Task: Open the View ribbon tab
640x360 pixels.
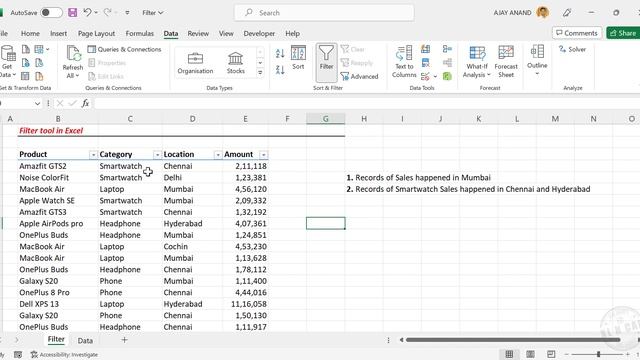Action: (226, 33)
